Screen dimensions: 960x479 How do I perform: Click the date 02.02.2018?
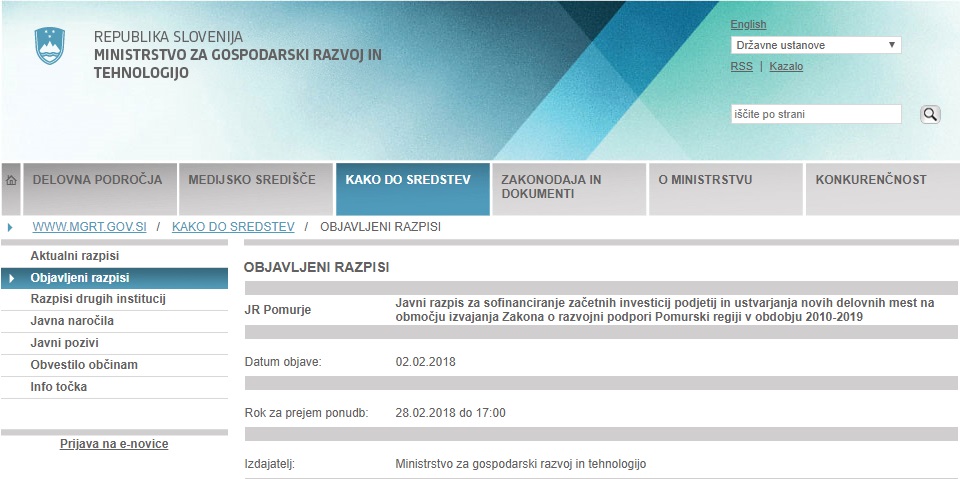(x=426, y=362)
